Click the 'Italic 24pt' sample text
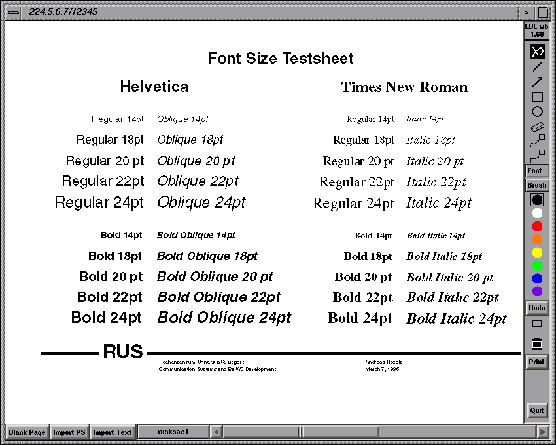The image size is (556, 445). [x=439, y=203]
